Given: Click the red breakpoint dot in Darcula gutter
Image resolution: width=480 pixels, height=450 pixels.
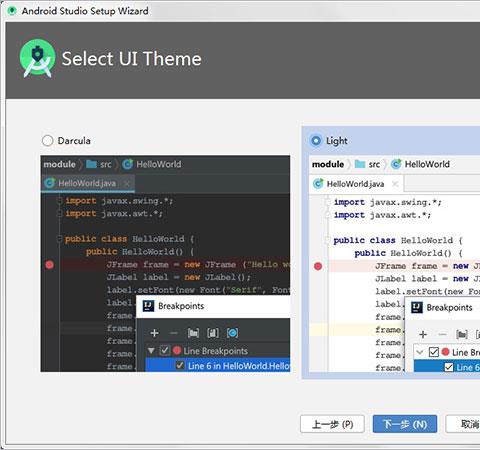Looking at the screenshot, I should [x=50, y=265].
